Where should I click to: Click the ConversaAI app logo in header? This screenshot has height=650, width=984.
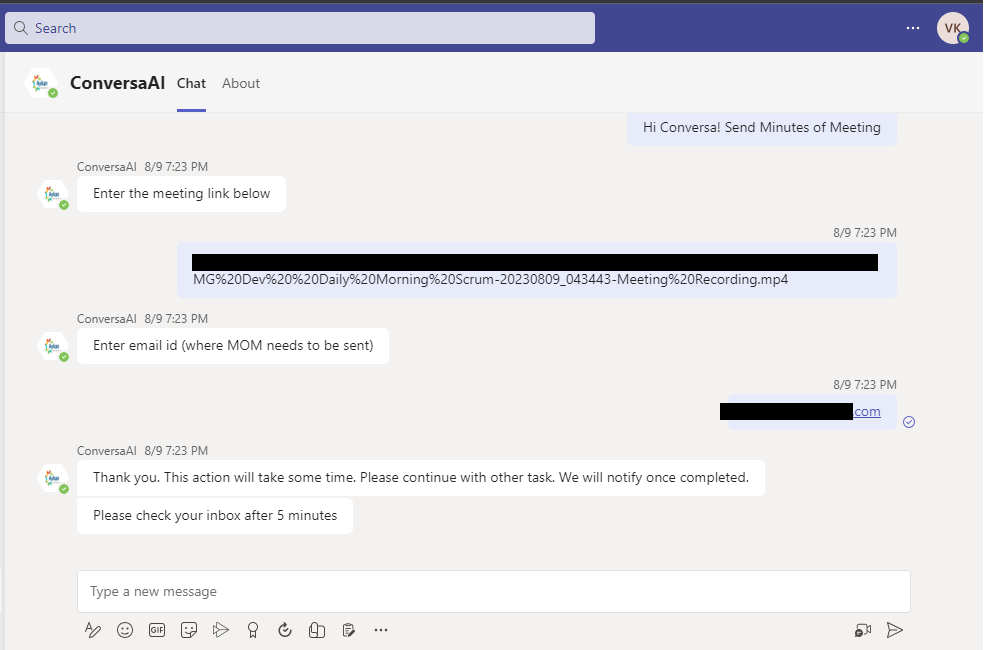tap(41, 83)
